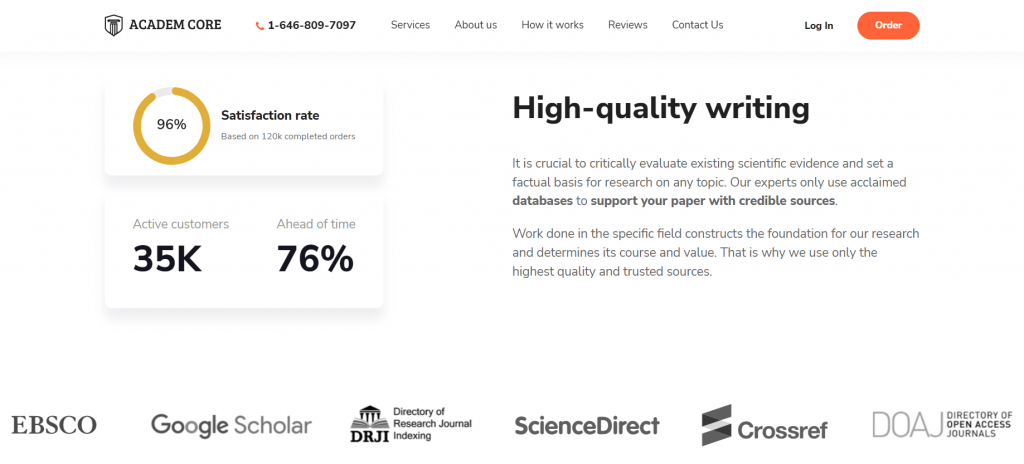Click the orange phone handset icon

260,26
